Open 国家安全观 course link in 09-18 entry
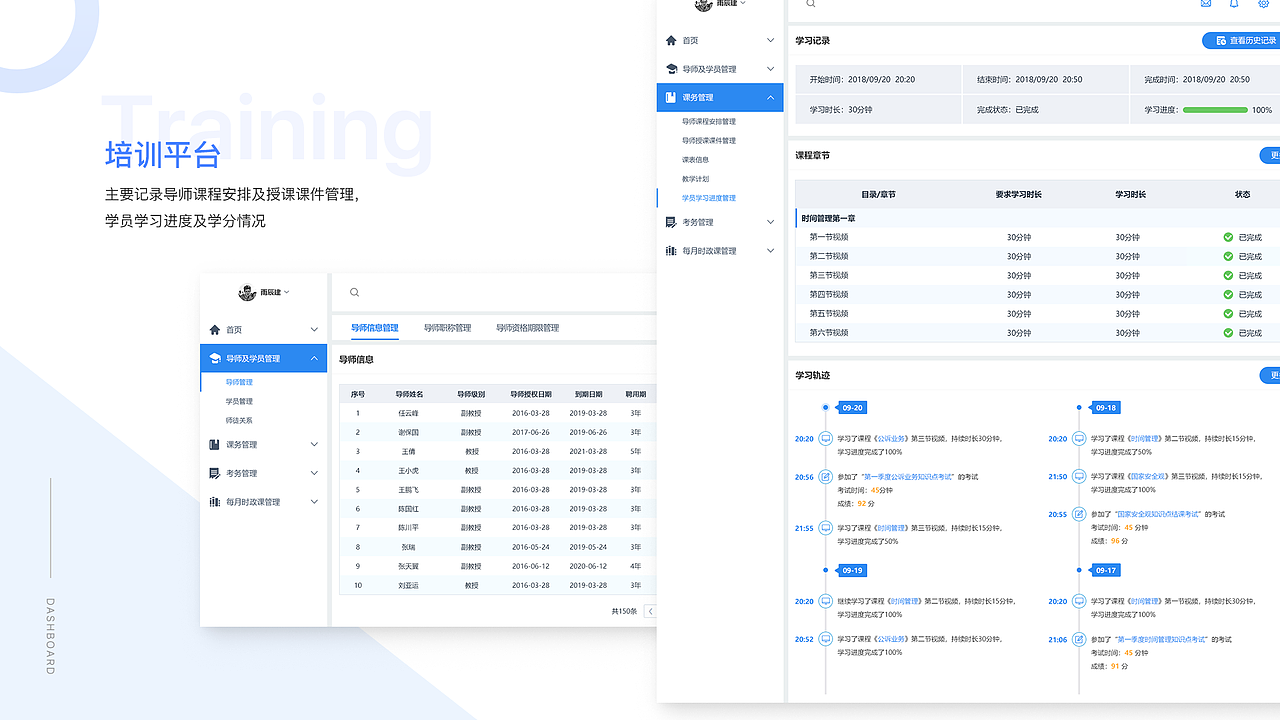Viewport: 1280px width, 720px height. point(1147,477)
